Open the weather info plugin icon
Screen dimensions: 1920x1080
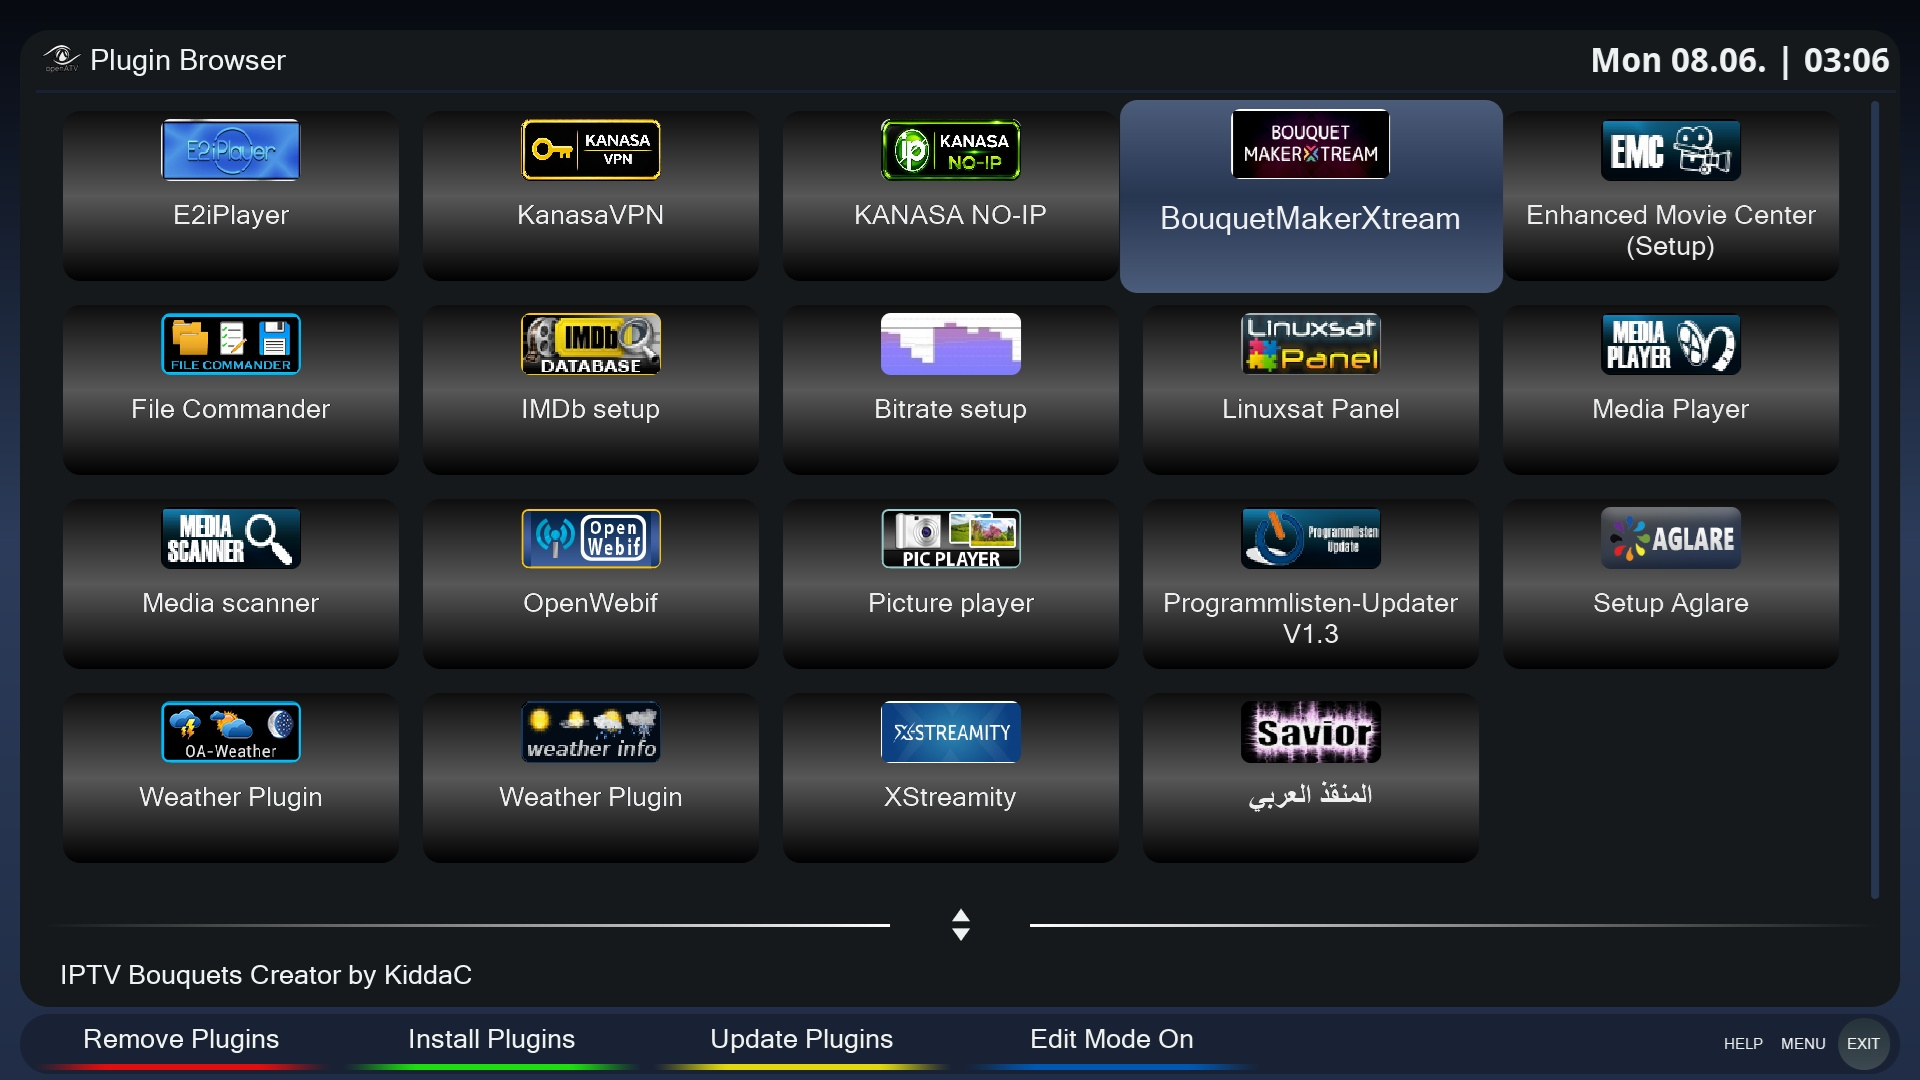pyautogui.click(x=591, y=732)
